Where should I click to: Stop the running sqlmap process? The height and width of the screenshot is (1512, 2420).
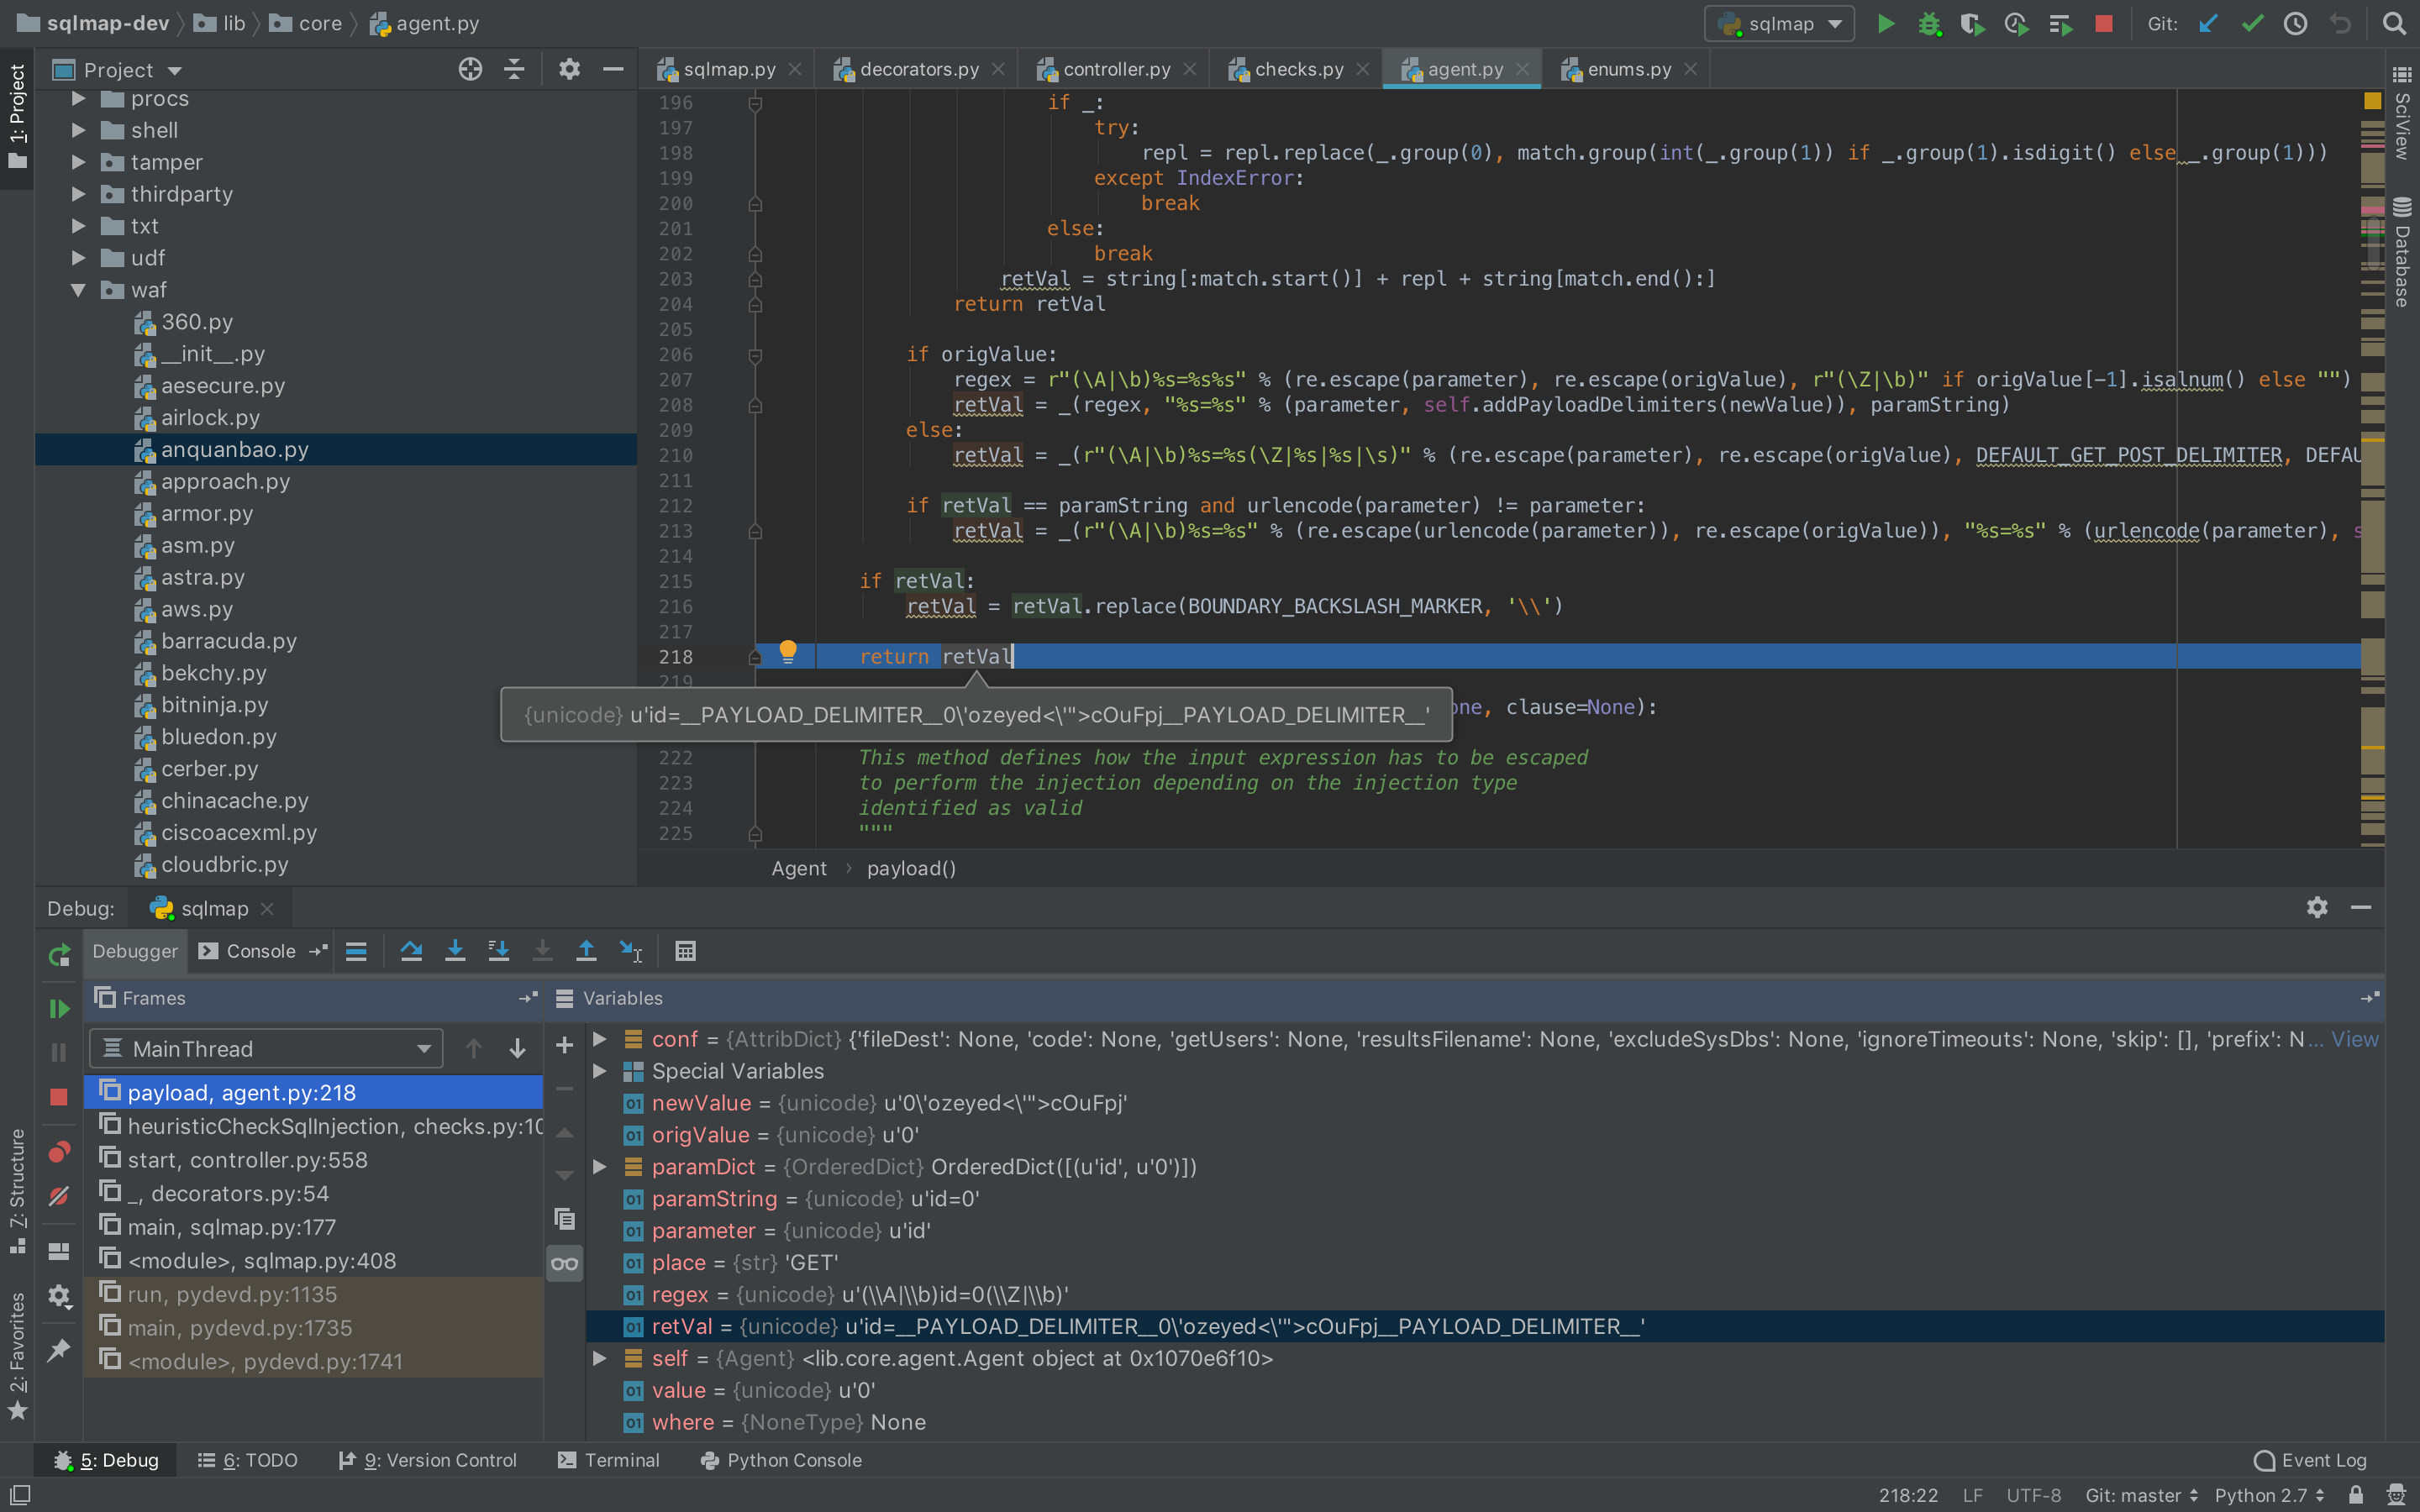2104,23
